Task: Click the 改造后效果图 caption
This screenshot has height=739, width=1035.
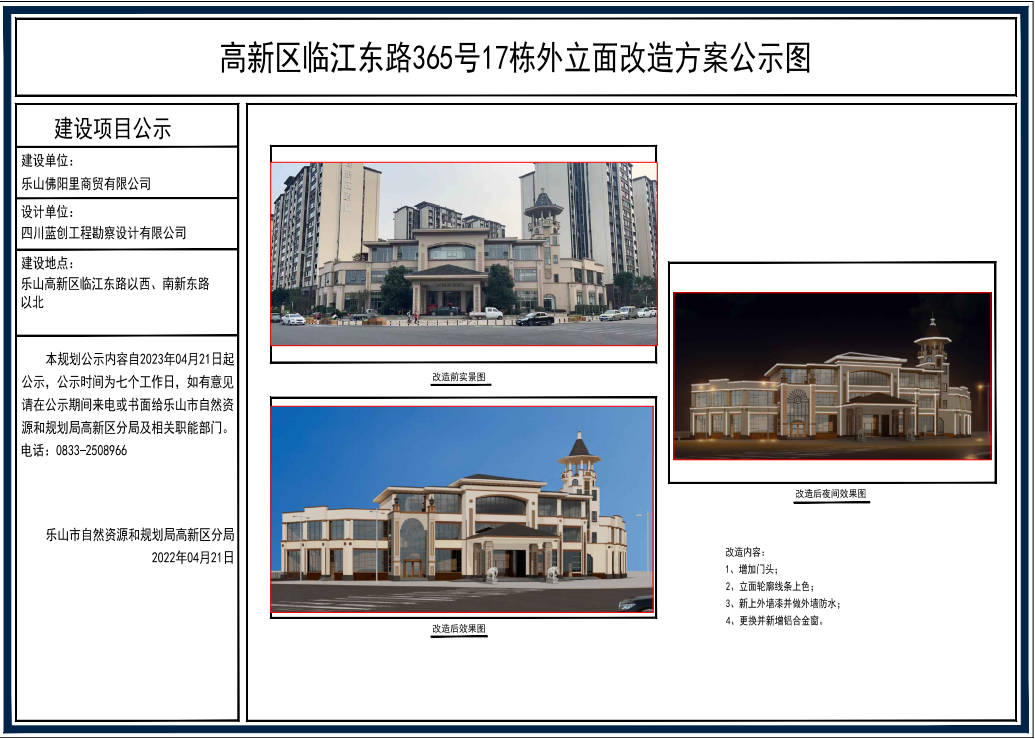Action: (459, 629)
